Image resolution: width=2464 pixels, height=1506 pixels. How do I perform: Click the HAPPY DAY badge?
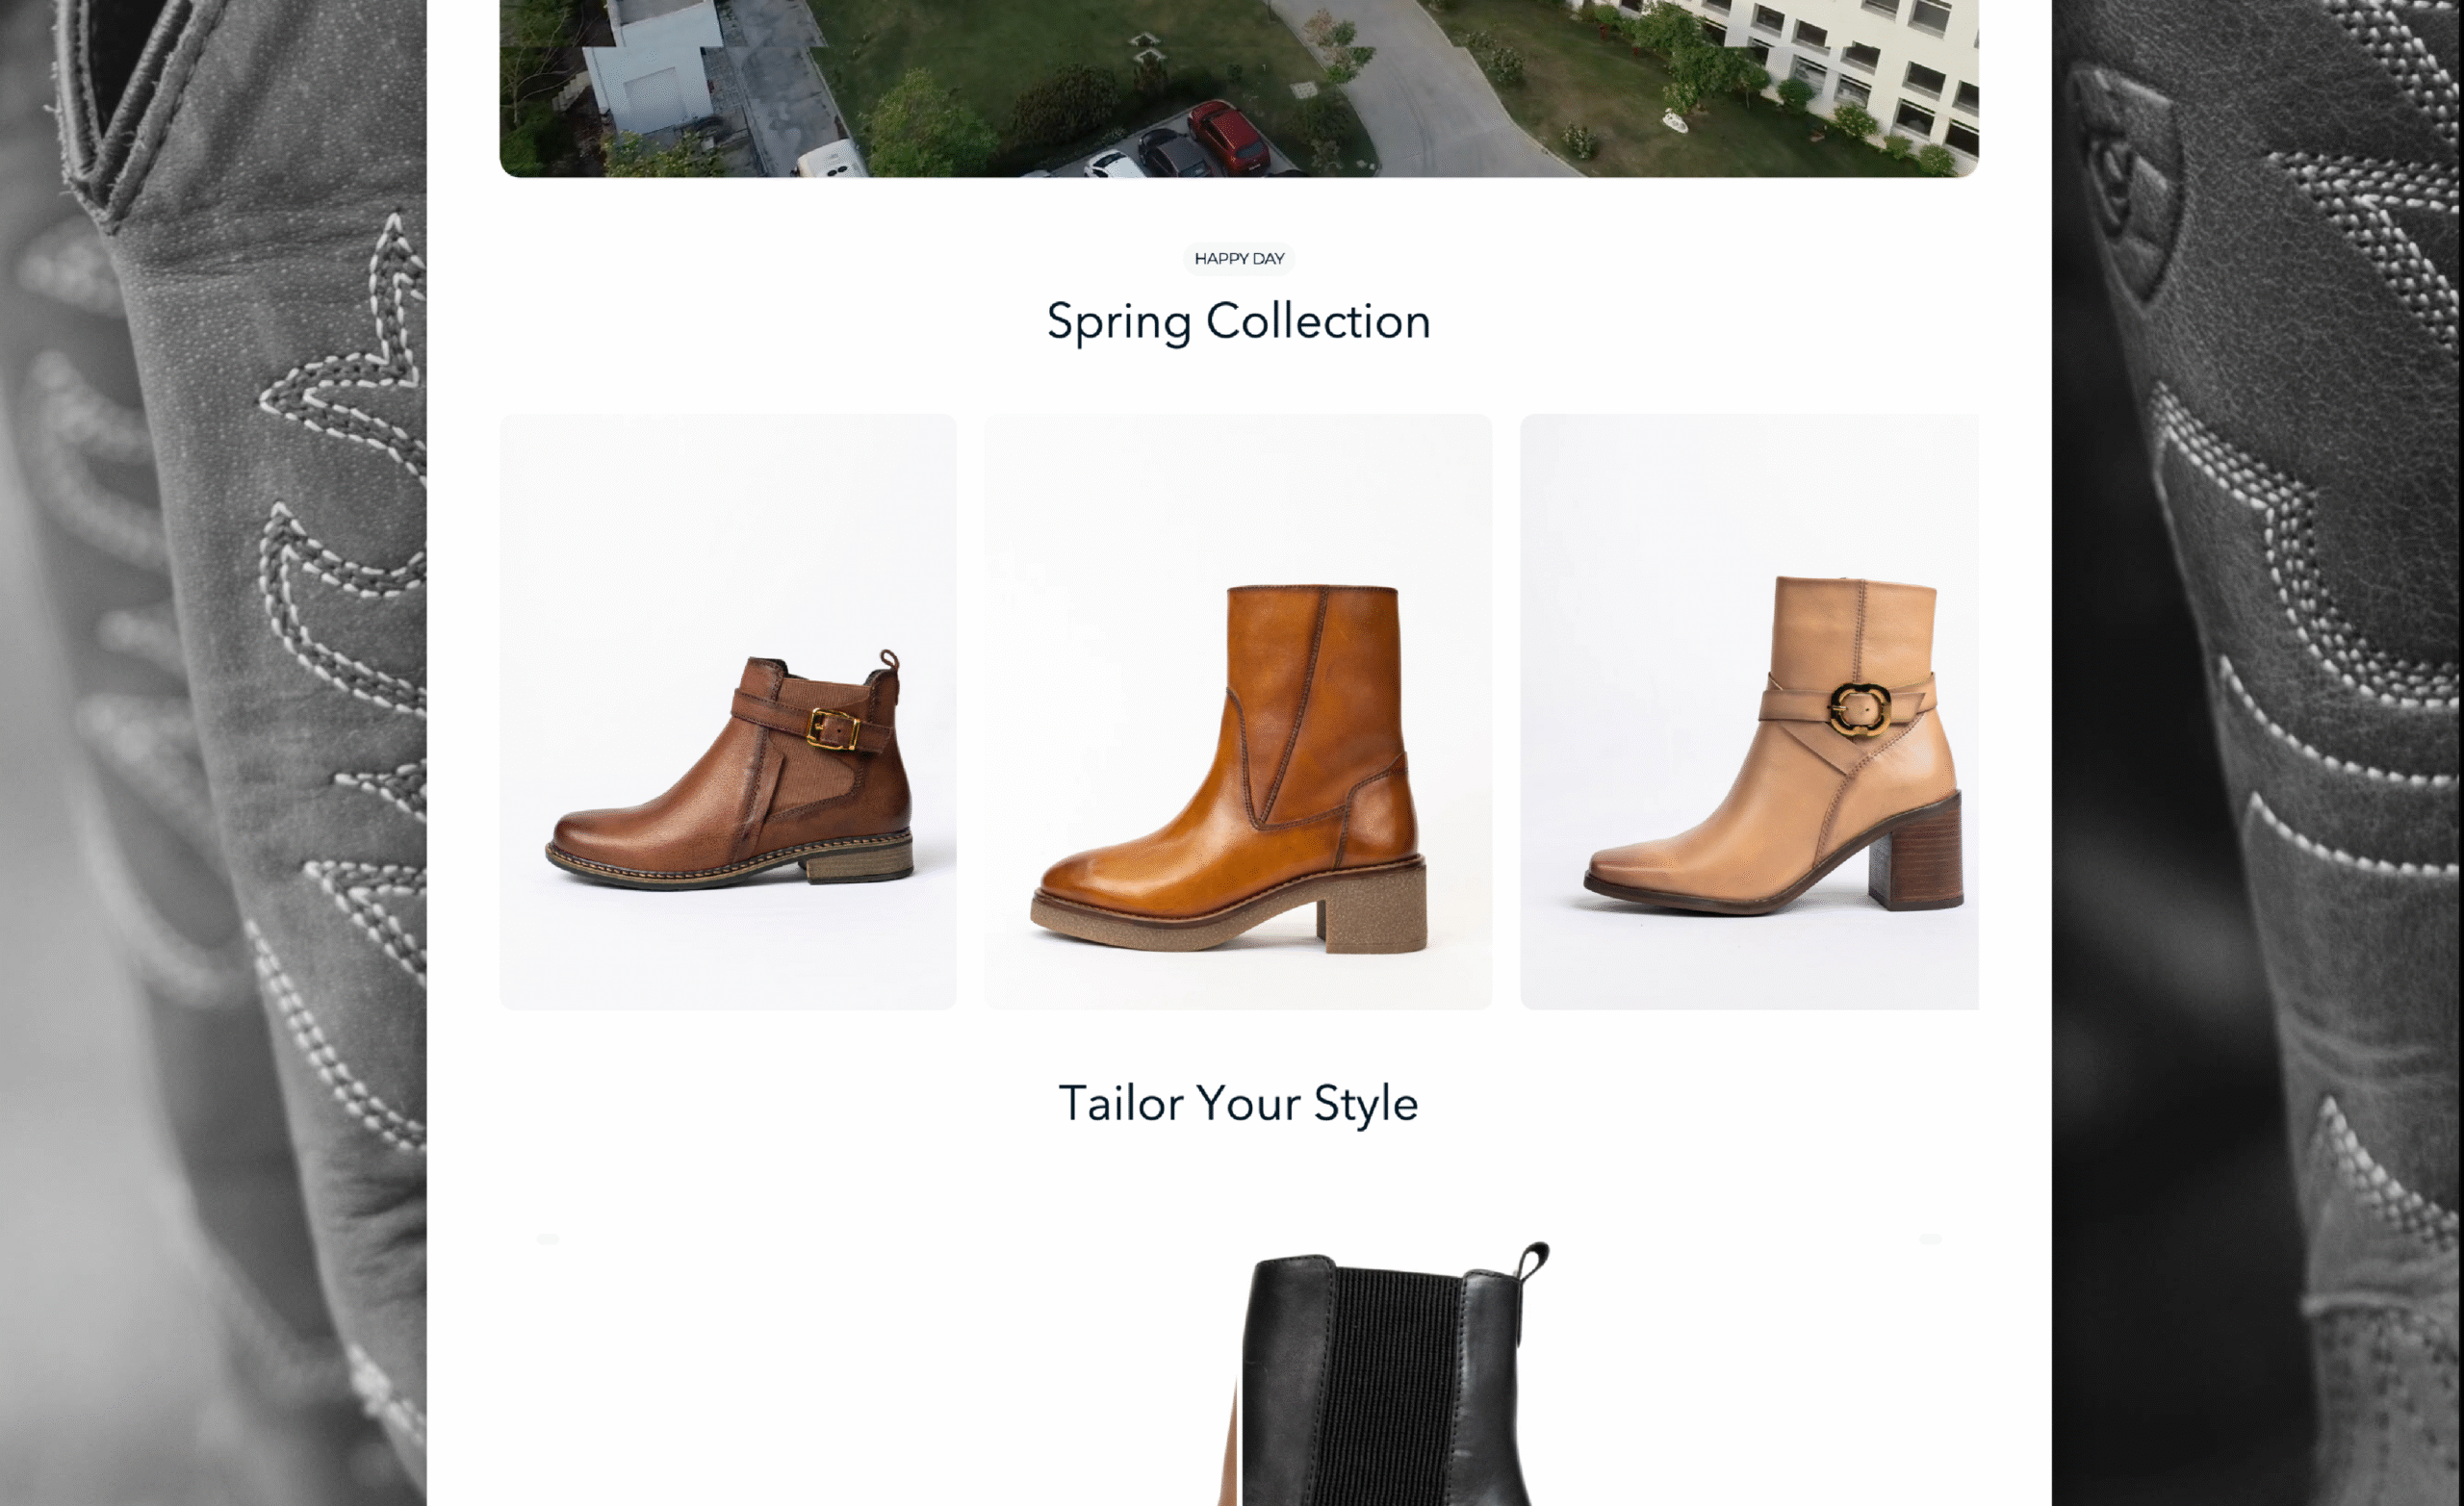1239,259
